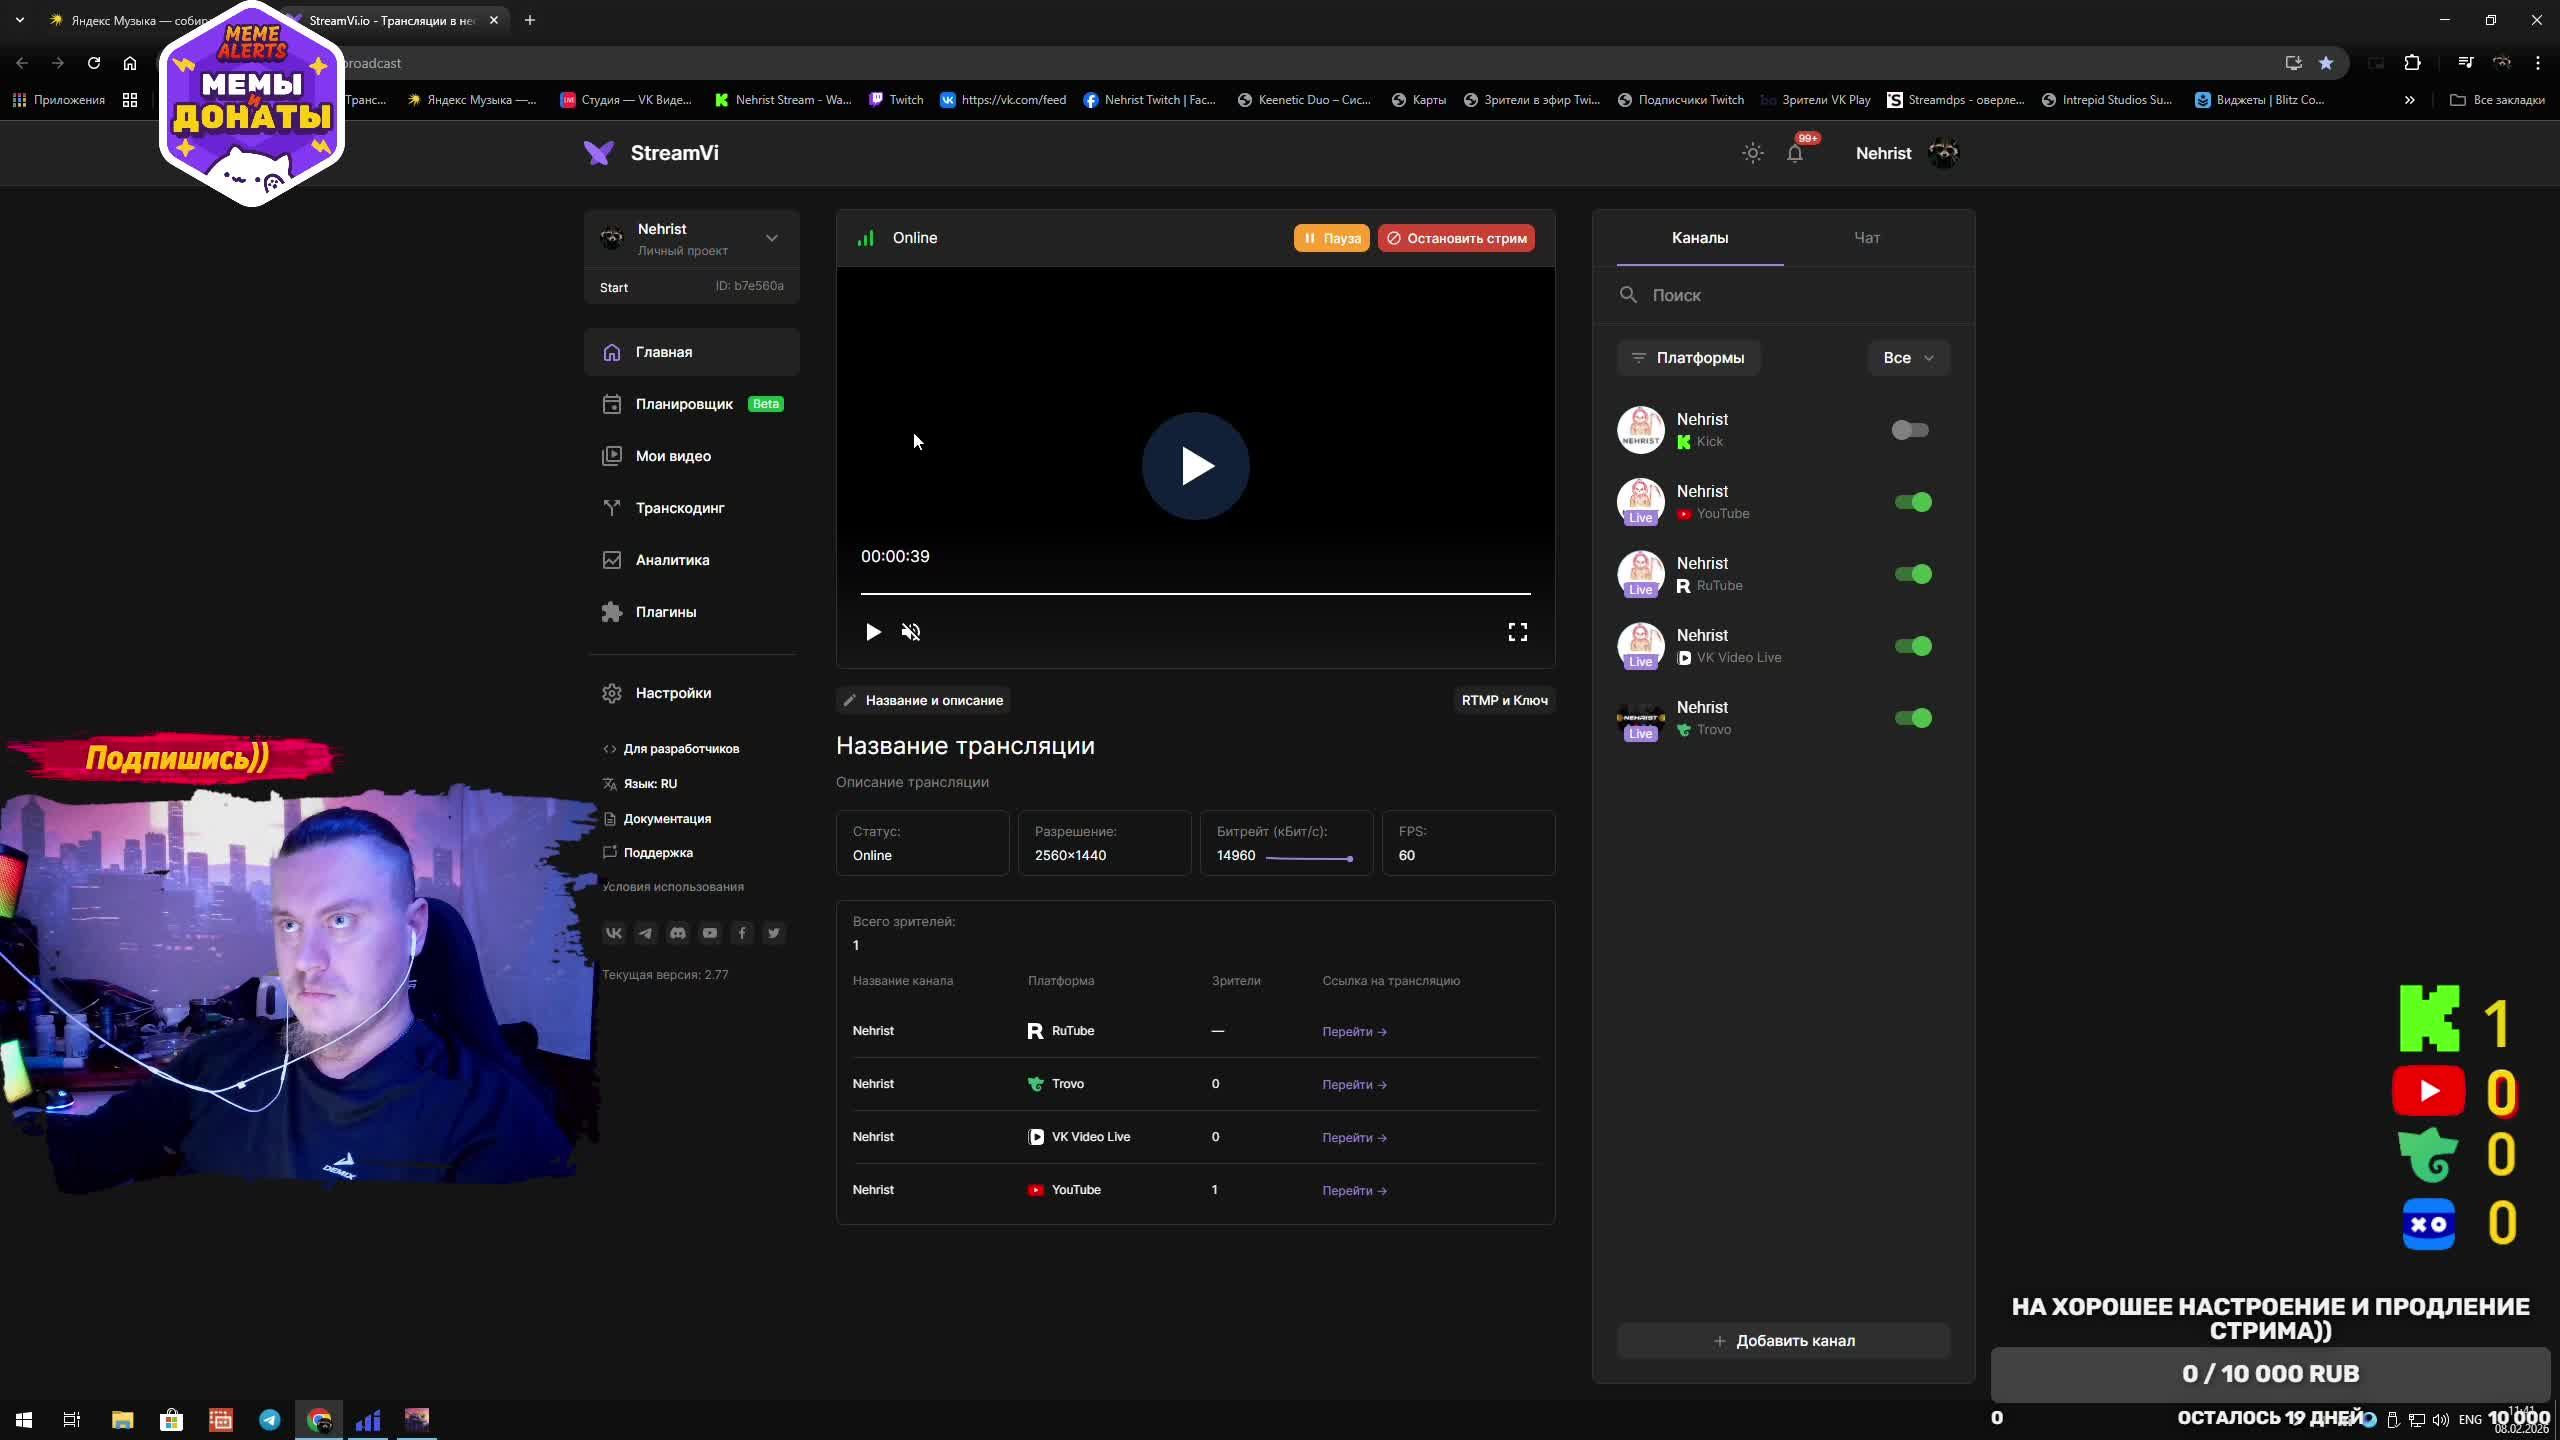Image resolution: width=2560 pixels, height=1440 pixels.
Task: Open Plugins puzzle icon in sidebar
Action: (612, 612)
